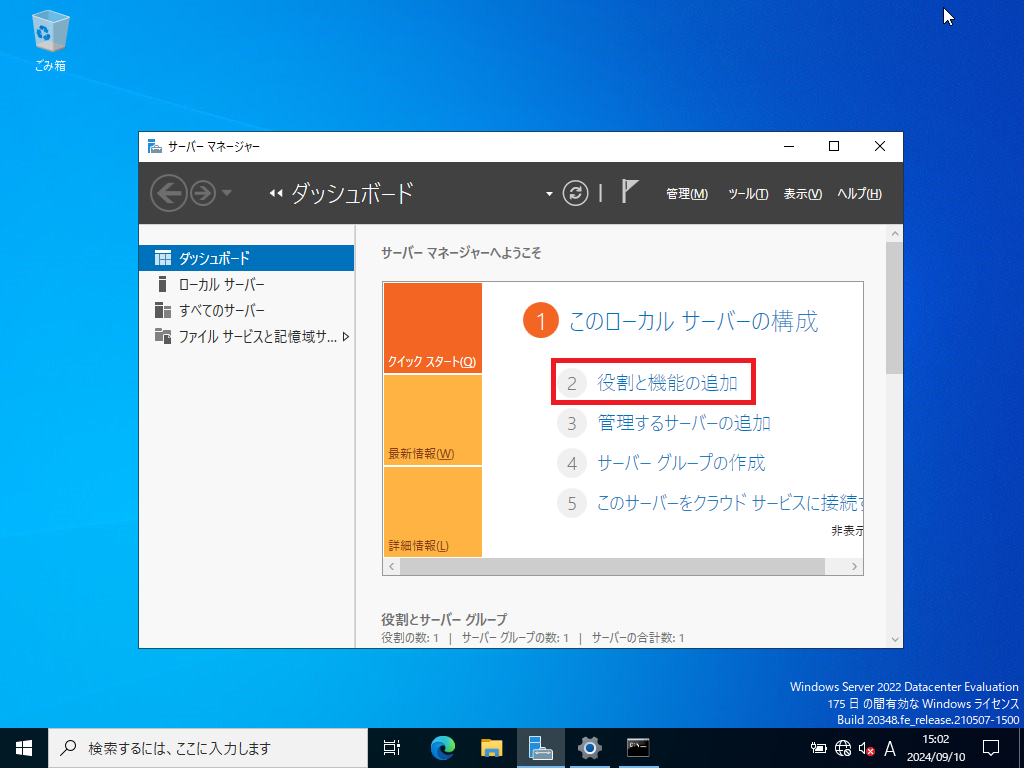The height and width of the screenshot is (768, 1024).
Task: Select the 最新情報(W) tile
Action: (433, 420)
